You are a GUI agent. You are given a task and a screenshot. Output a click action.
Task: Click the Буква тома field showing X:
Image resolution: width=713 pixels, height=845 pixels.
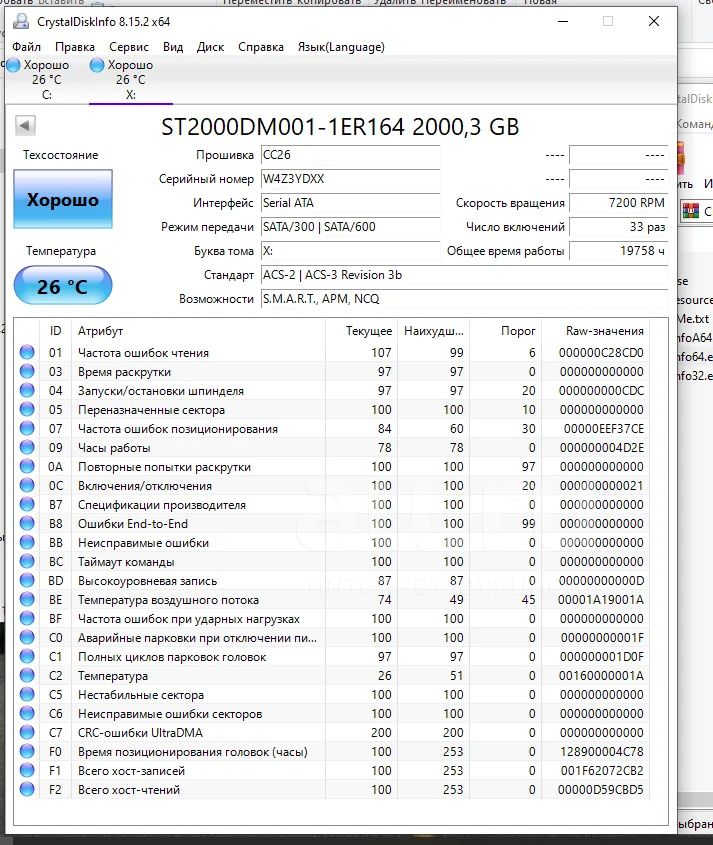click(350, 251)
